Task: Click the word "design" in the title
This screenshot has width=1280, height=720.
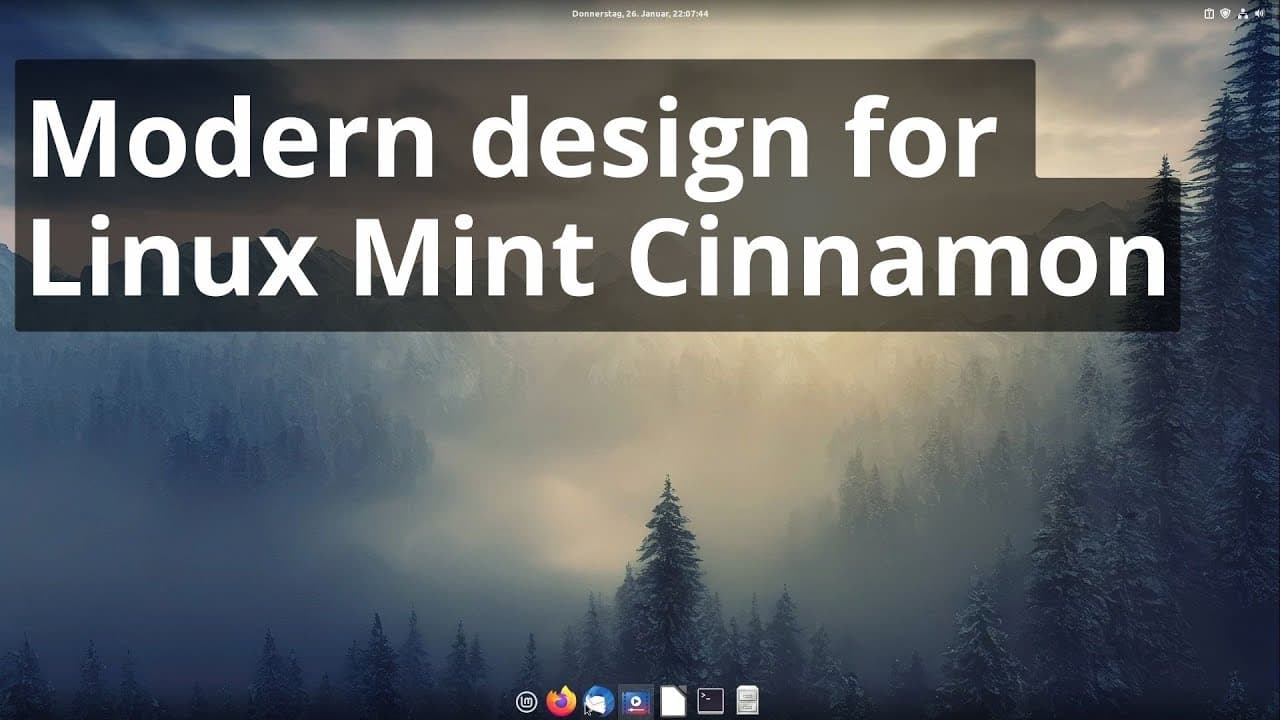Action: (x=640, y=140)
